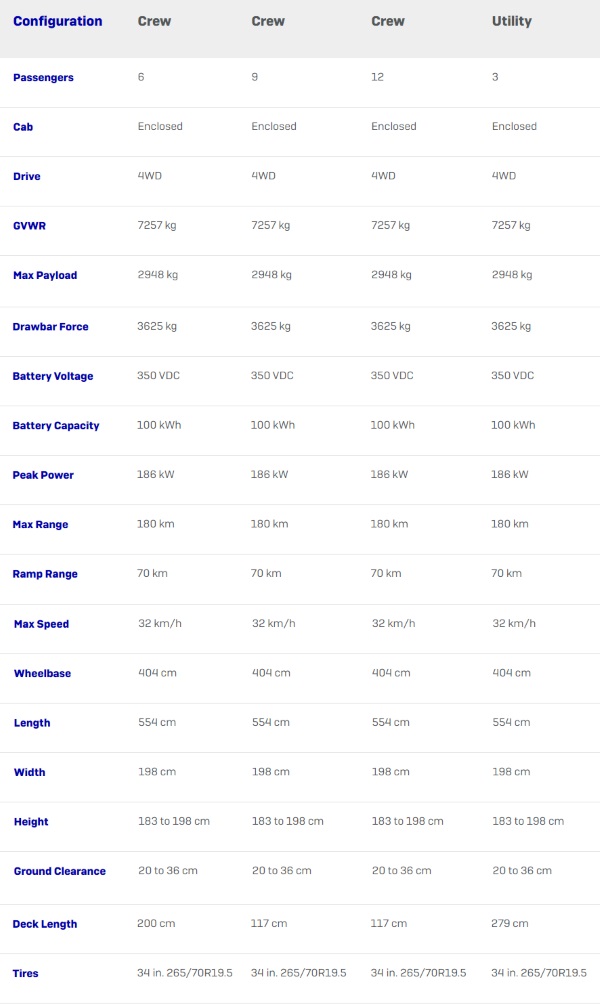Click the Deck Length 279 cm value

coord(509,924)
